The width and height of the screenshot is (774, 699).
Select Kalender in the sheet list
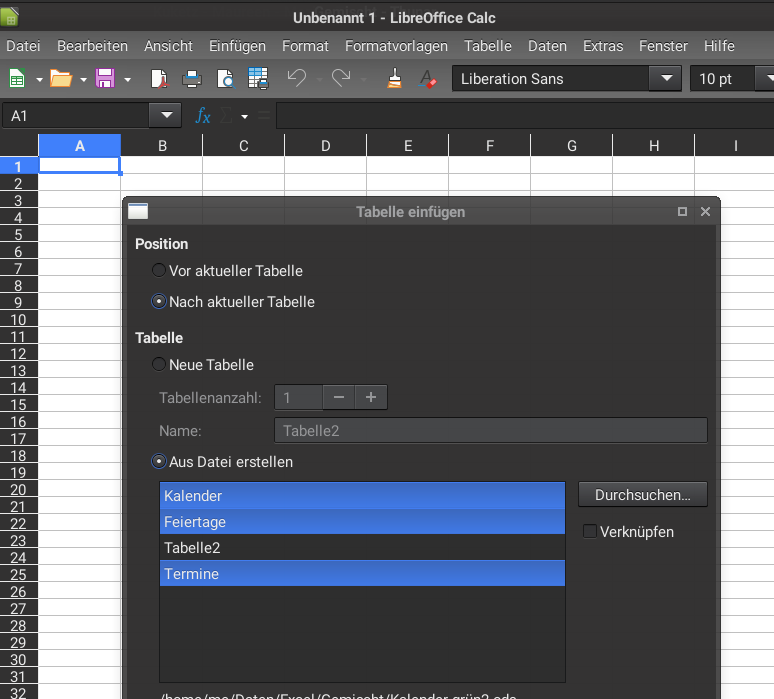coord(362,495)
